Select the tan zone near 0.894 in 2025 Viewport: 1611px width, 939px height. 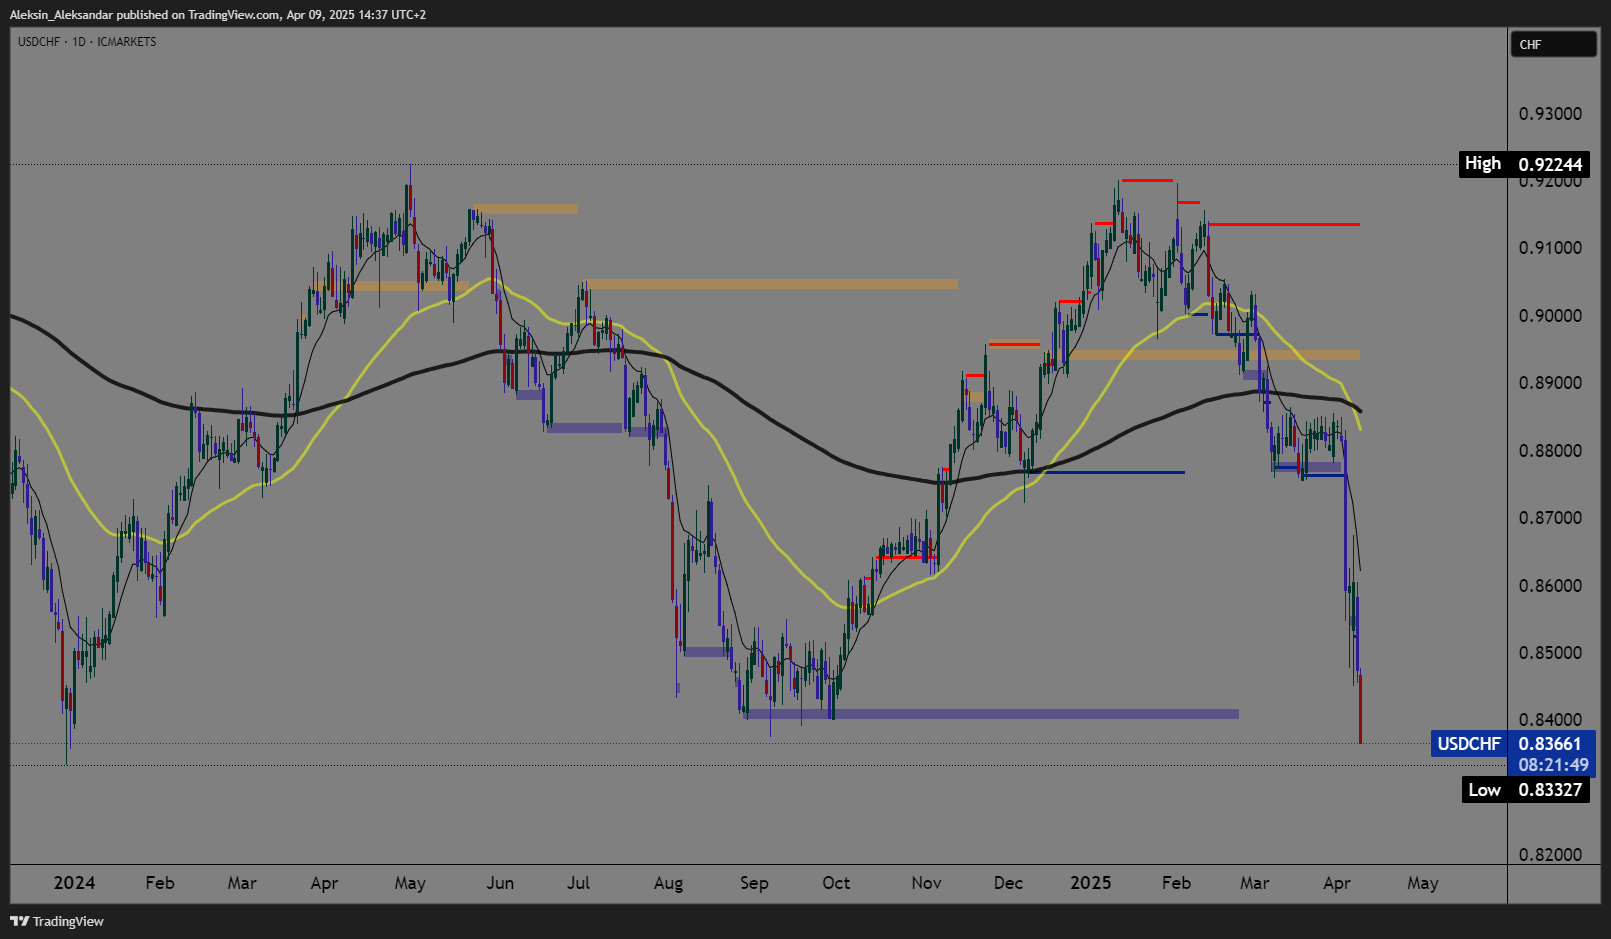[1214, 355]
